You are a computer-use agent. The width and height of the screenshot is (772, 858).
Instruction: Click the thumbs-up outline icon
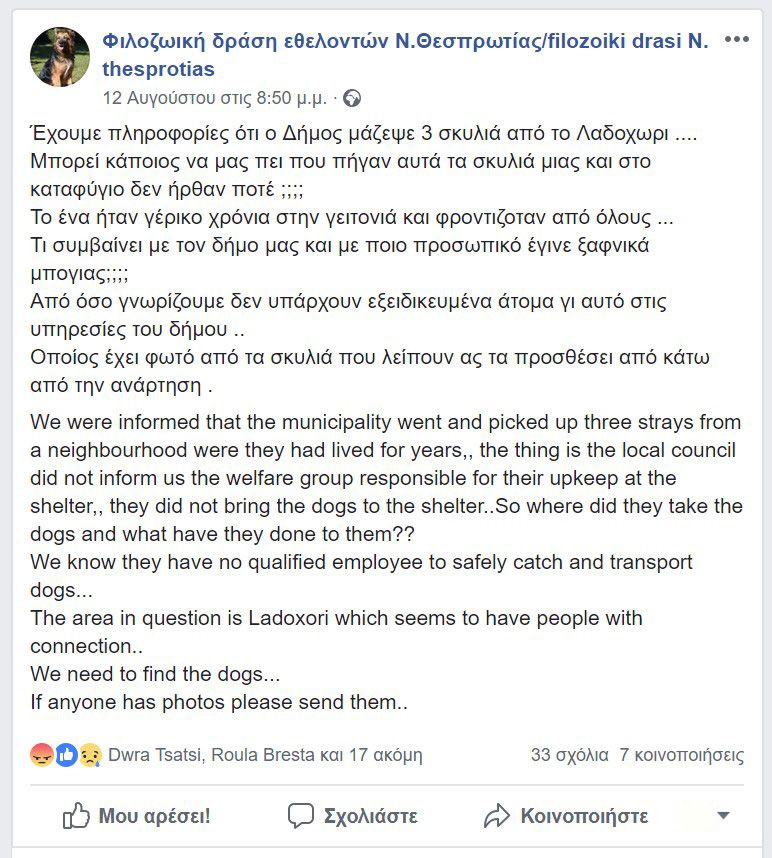tap(76, 816)
